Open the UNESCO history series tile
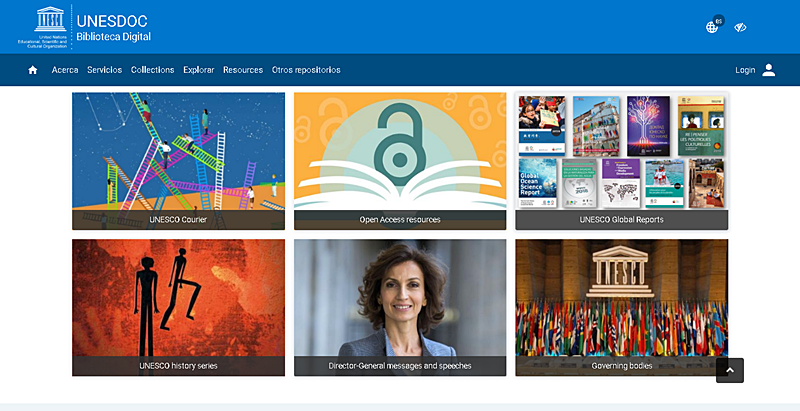800x411 pixels. pos(179,307)
